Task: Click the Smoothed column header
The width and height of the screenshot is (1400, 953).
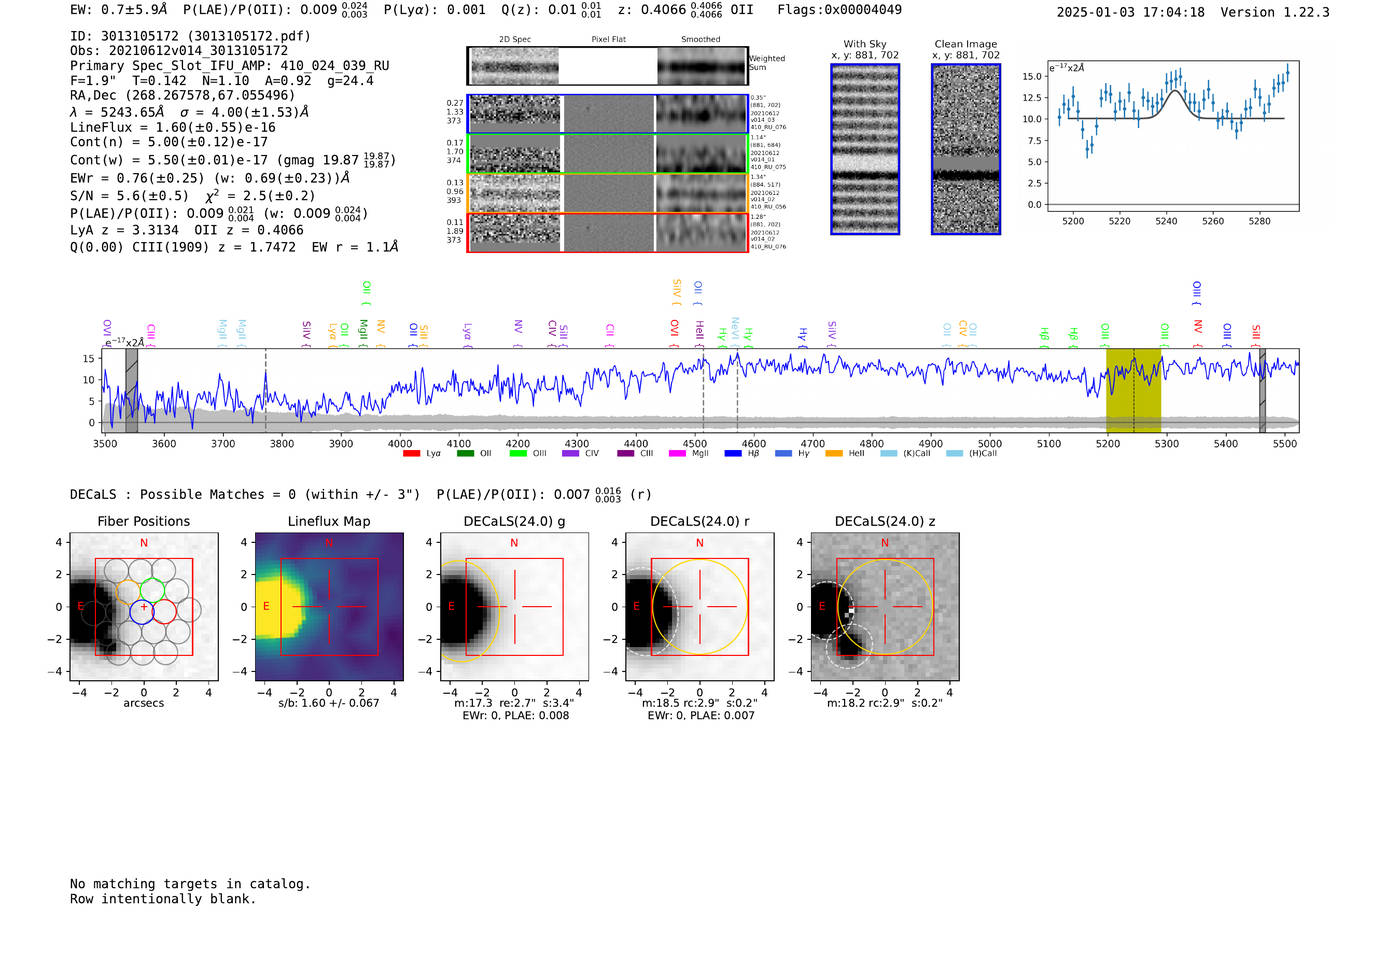Action: coord(701,40)
